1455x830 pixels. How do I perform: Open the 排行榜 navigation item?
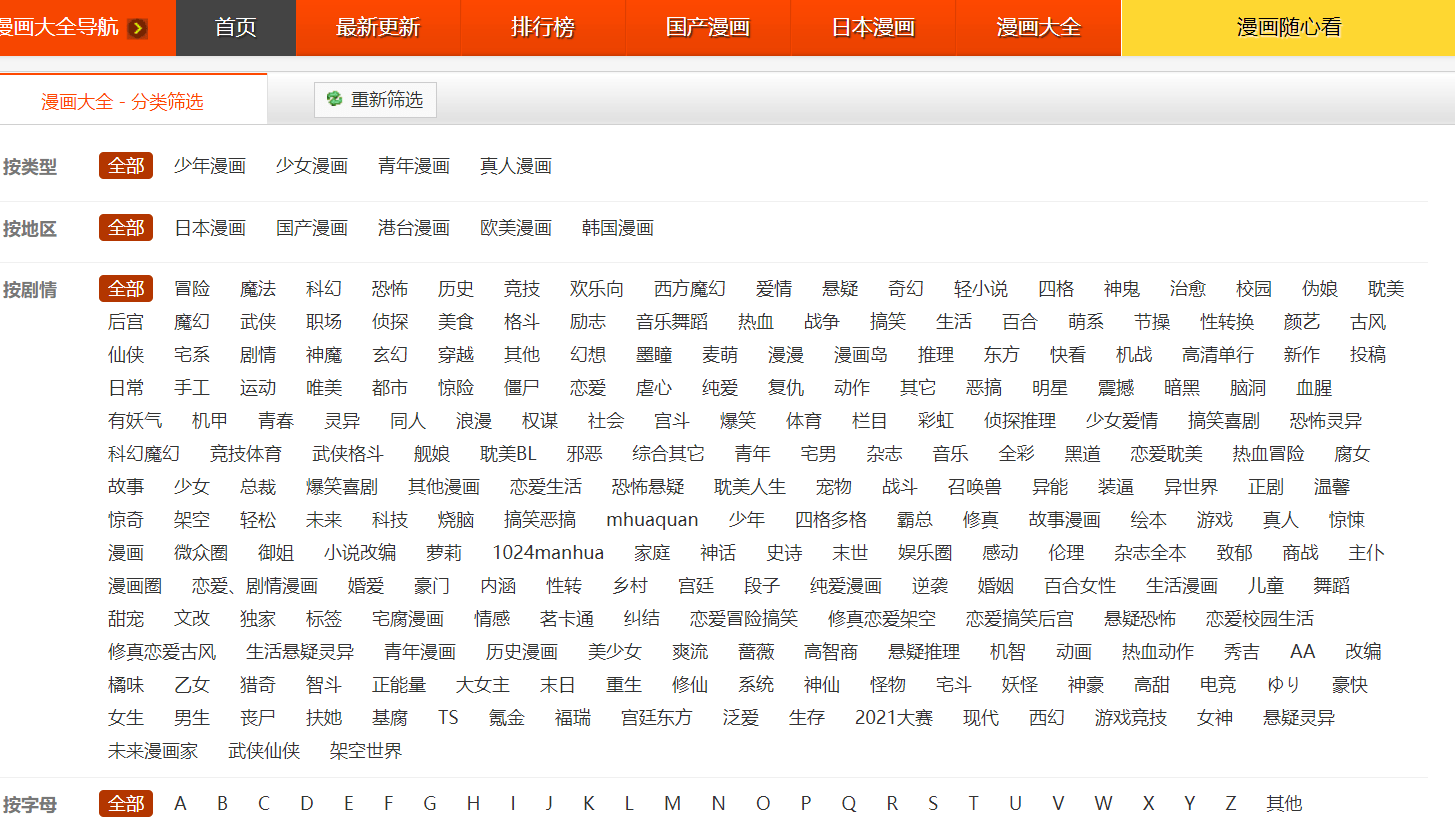543,28
